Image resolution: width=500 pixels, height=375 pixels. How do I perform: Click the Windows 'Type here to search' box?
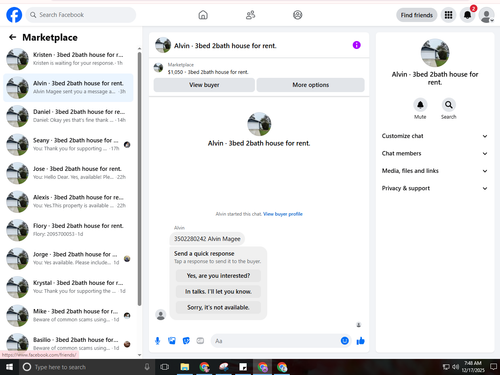pos(87,367)
